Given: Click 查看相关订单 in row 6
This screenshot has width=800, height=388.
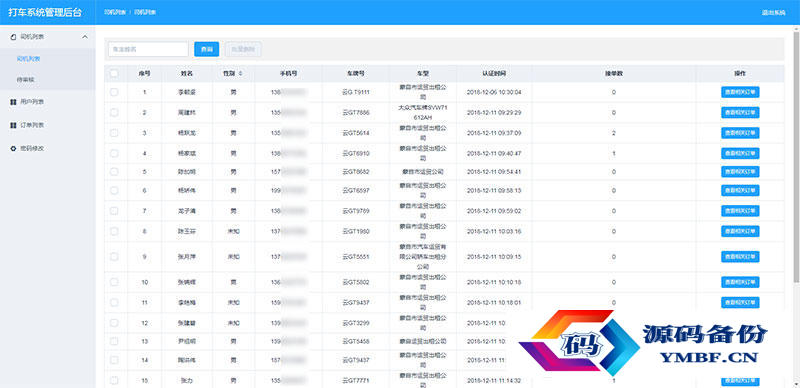Looking at the screenshot, I should point(740,190).
